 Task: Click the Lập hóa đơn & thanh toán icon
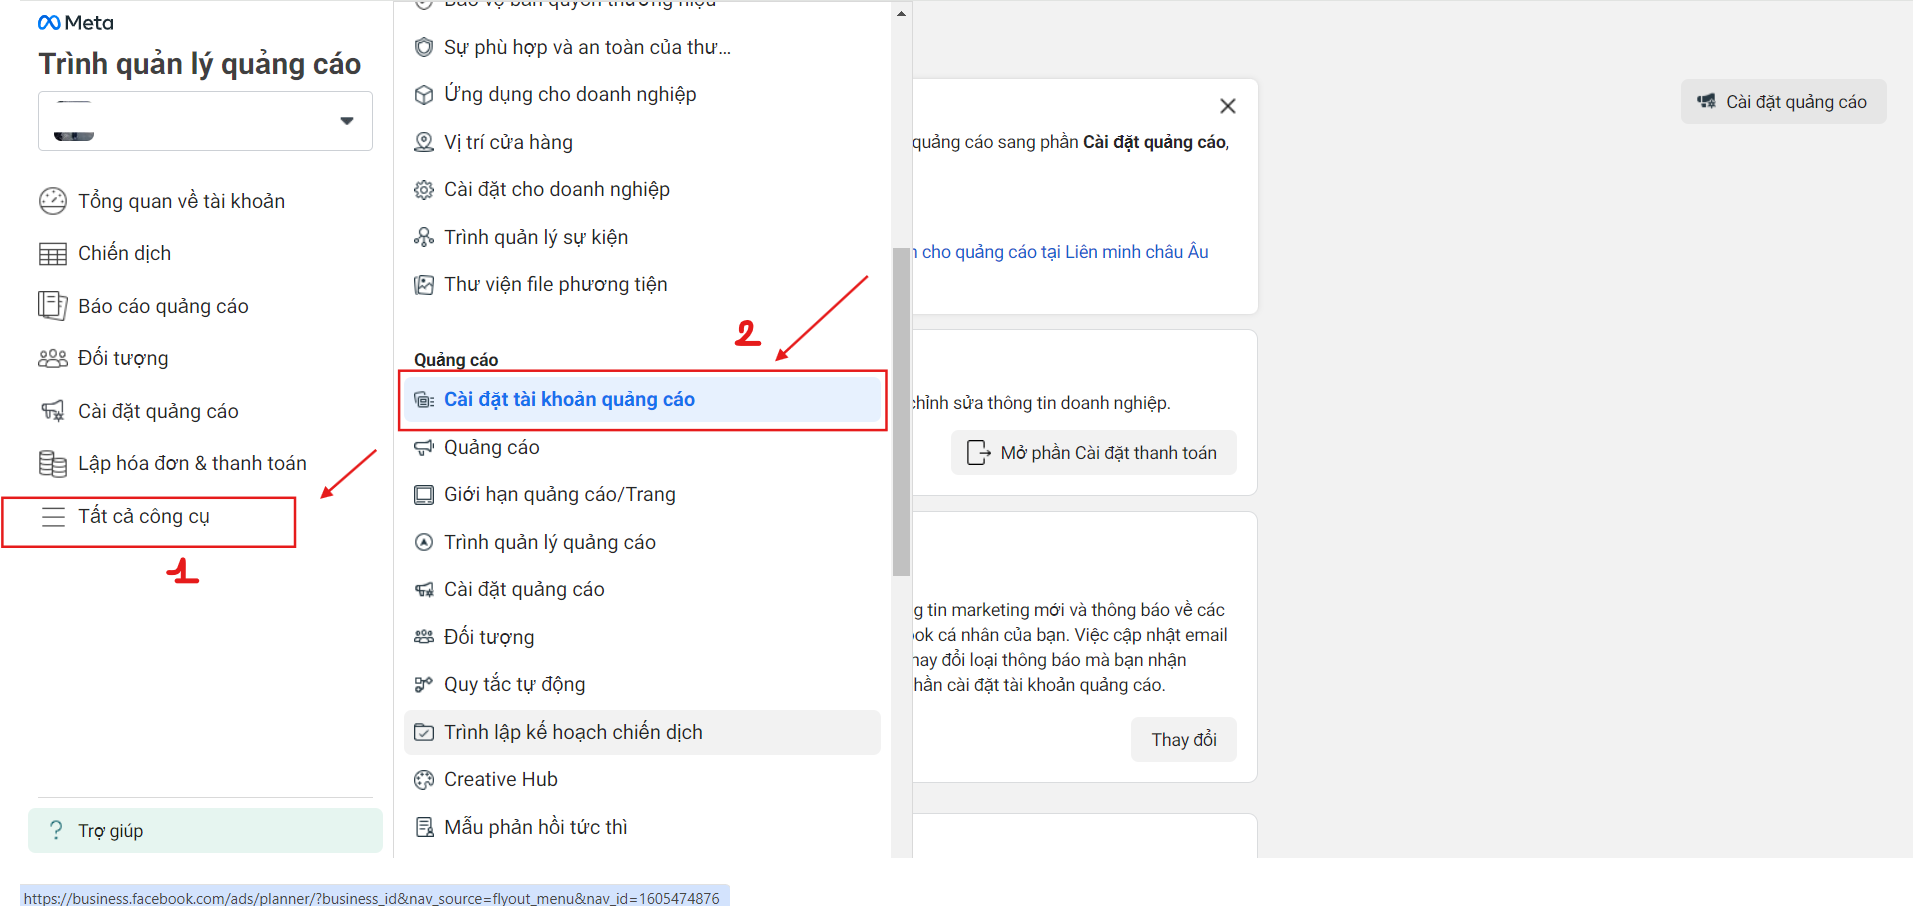coord(53,463)
